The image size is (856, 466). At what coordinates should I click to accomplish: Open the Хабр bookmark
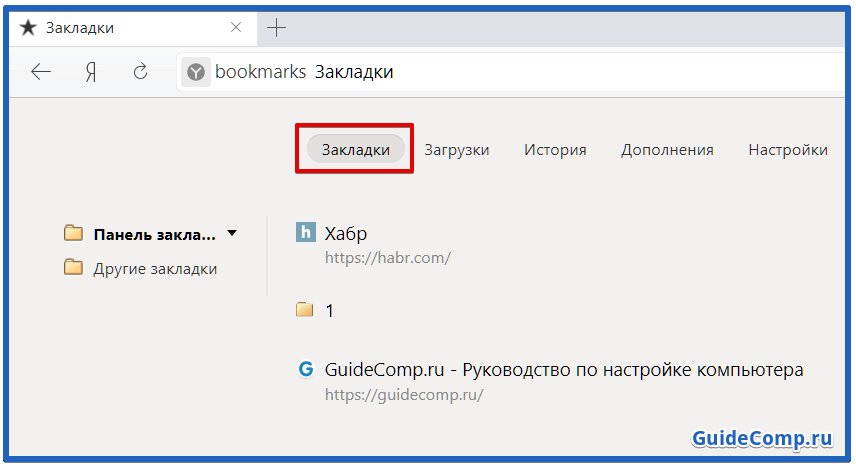coord(346,234)
